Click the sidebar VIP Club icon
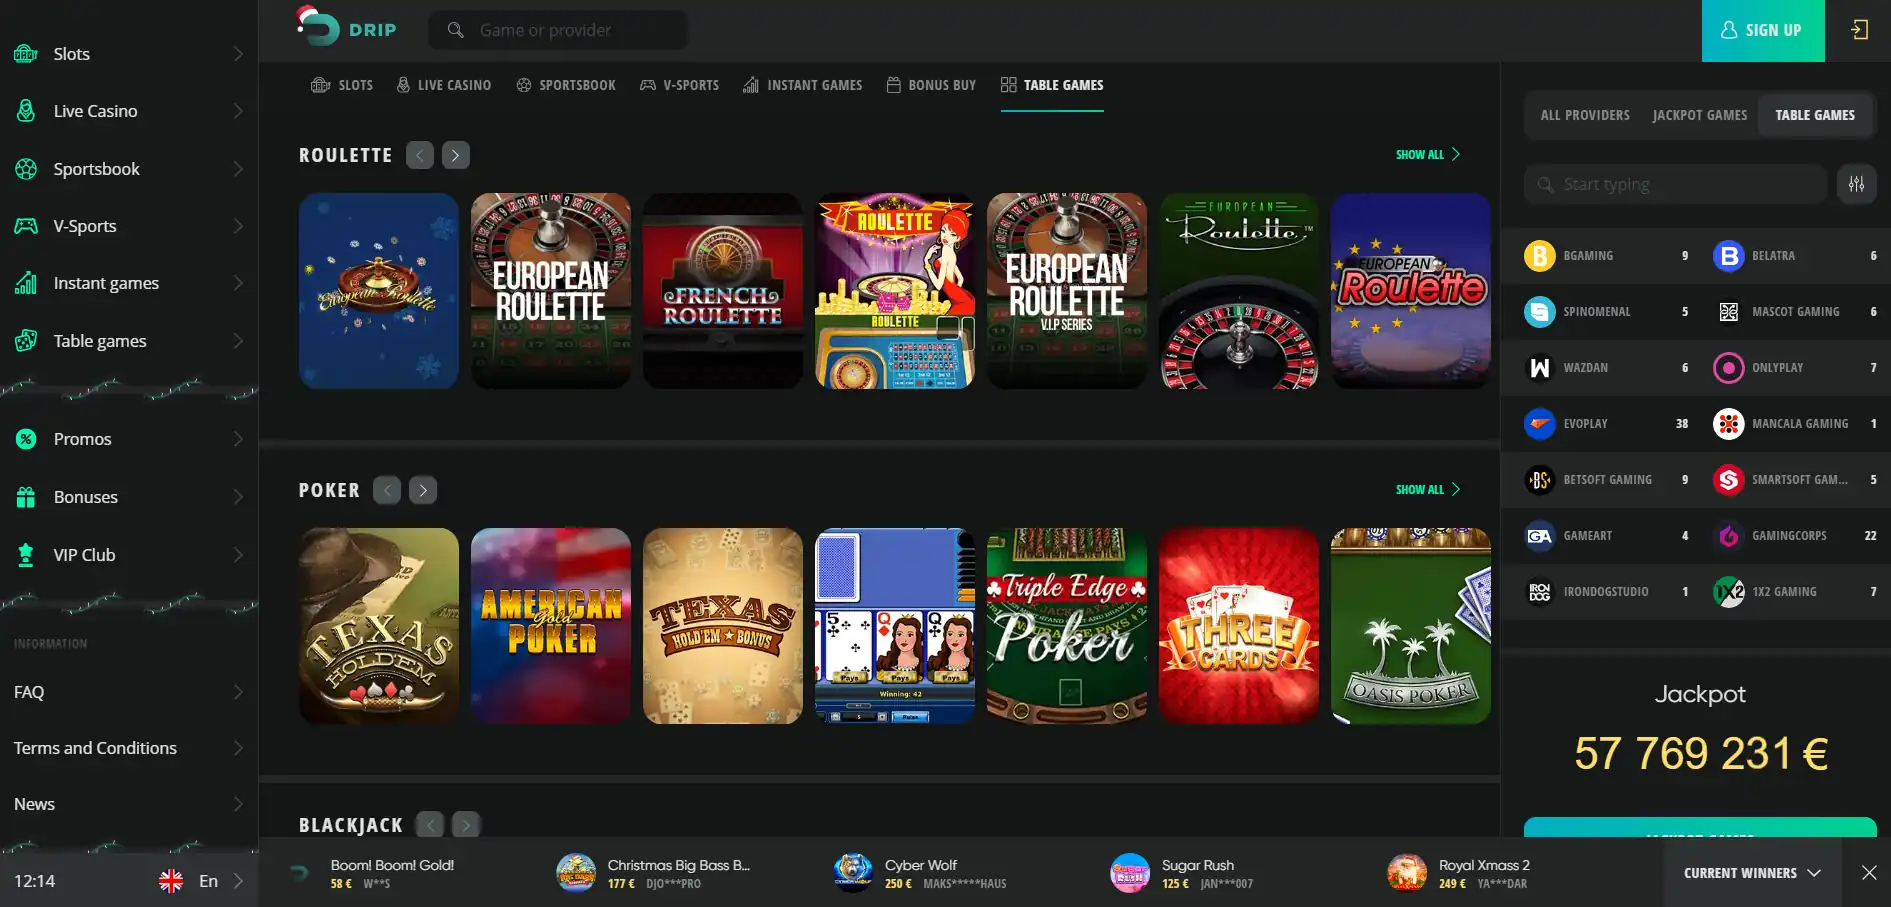This screenshot has width=1891, height=907. [x=26, y=555]
